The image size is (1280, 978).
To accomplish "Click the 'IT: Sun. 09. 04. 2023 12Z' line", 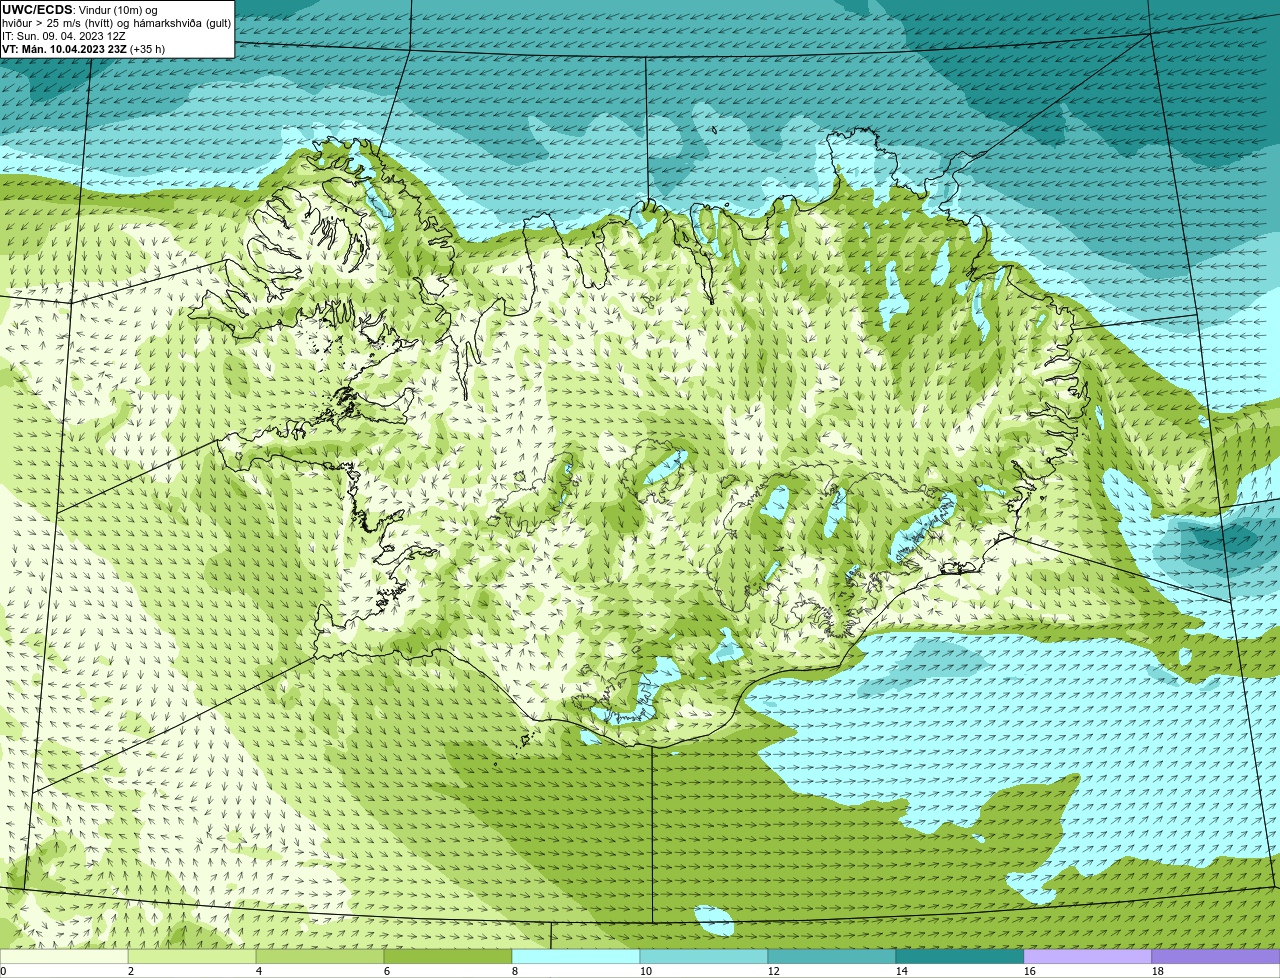I will click(x=64, y=35).
